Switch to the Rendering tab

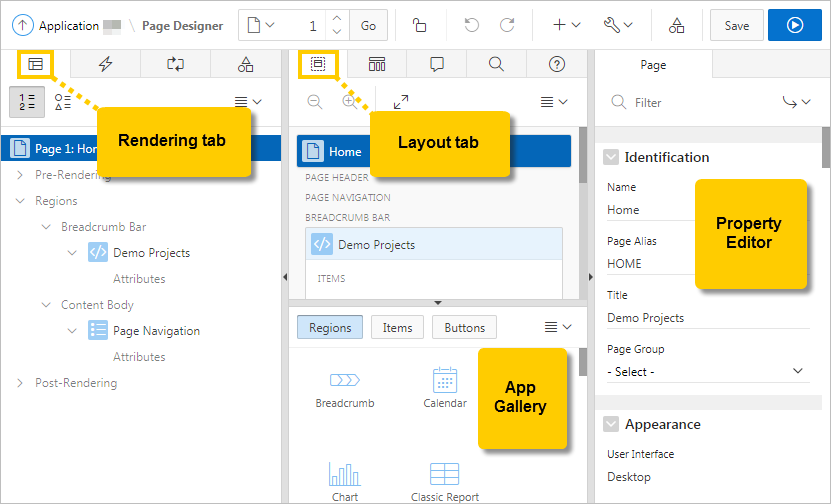point(36,65)
